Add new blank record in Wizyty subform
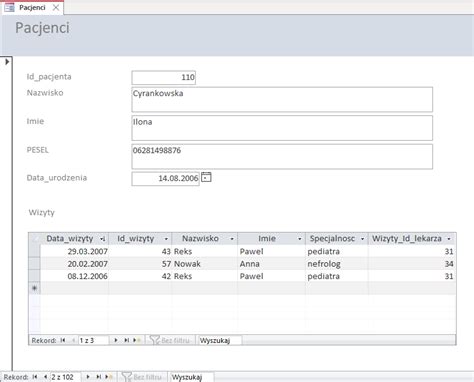 137,340
